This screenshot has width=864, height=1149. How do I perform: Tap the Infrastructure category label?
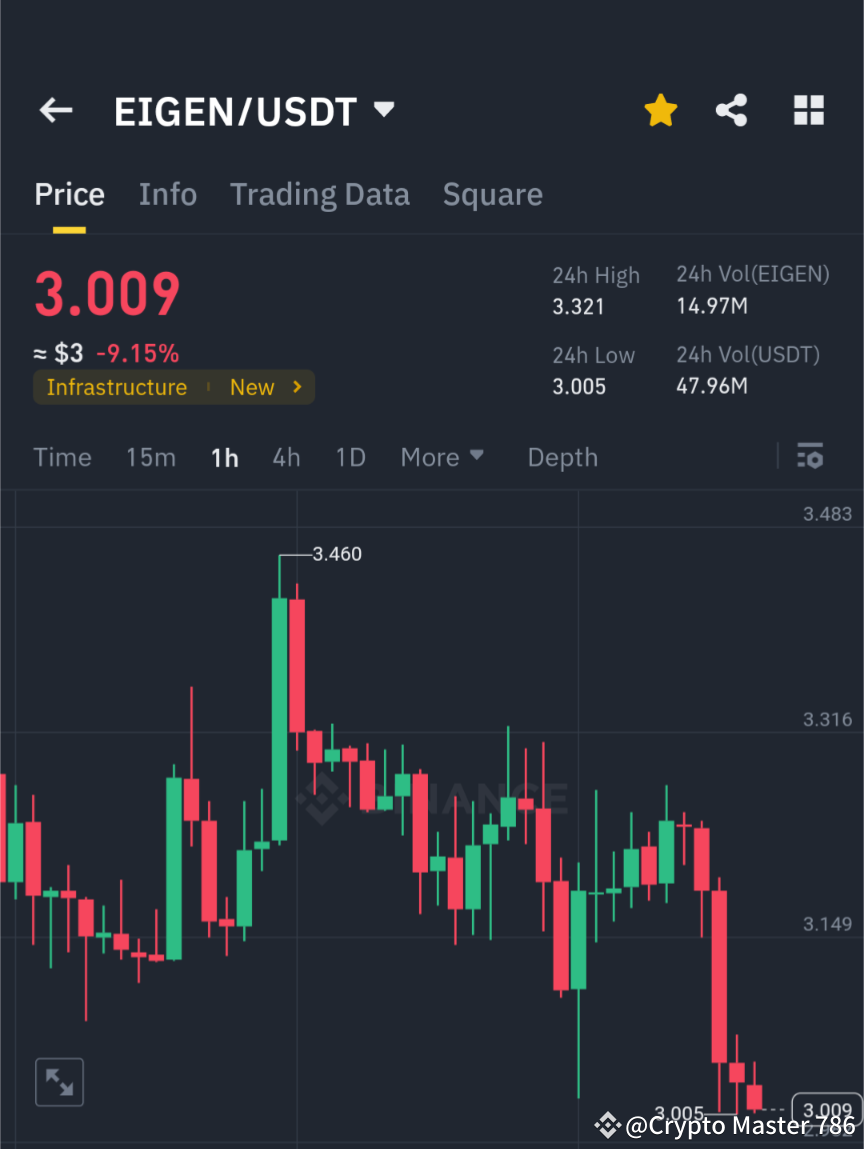117,387
